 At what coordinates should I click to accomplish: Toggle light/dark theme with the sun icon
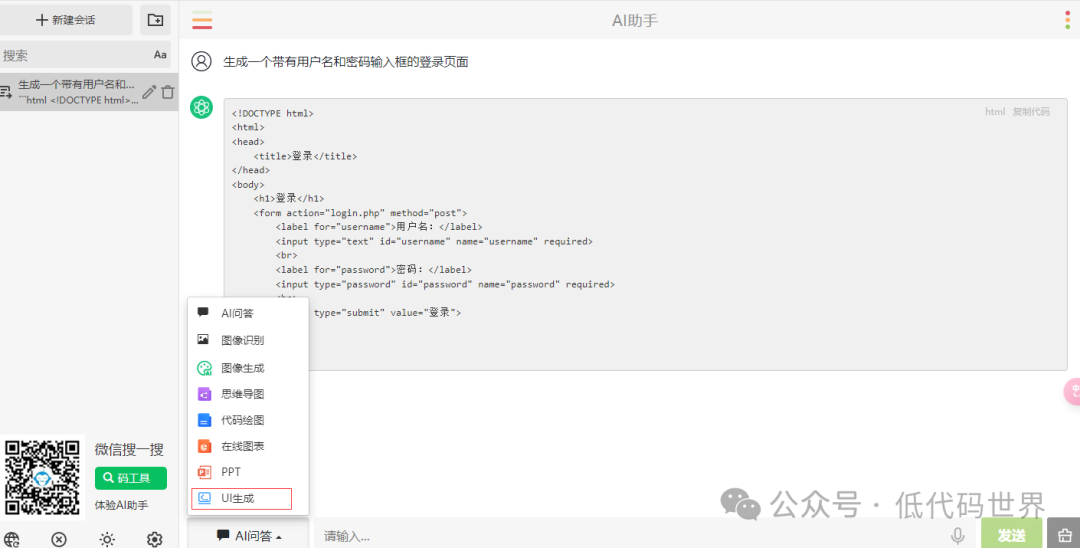(x=107, y=539)
